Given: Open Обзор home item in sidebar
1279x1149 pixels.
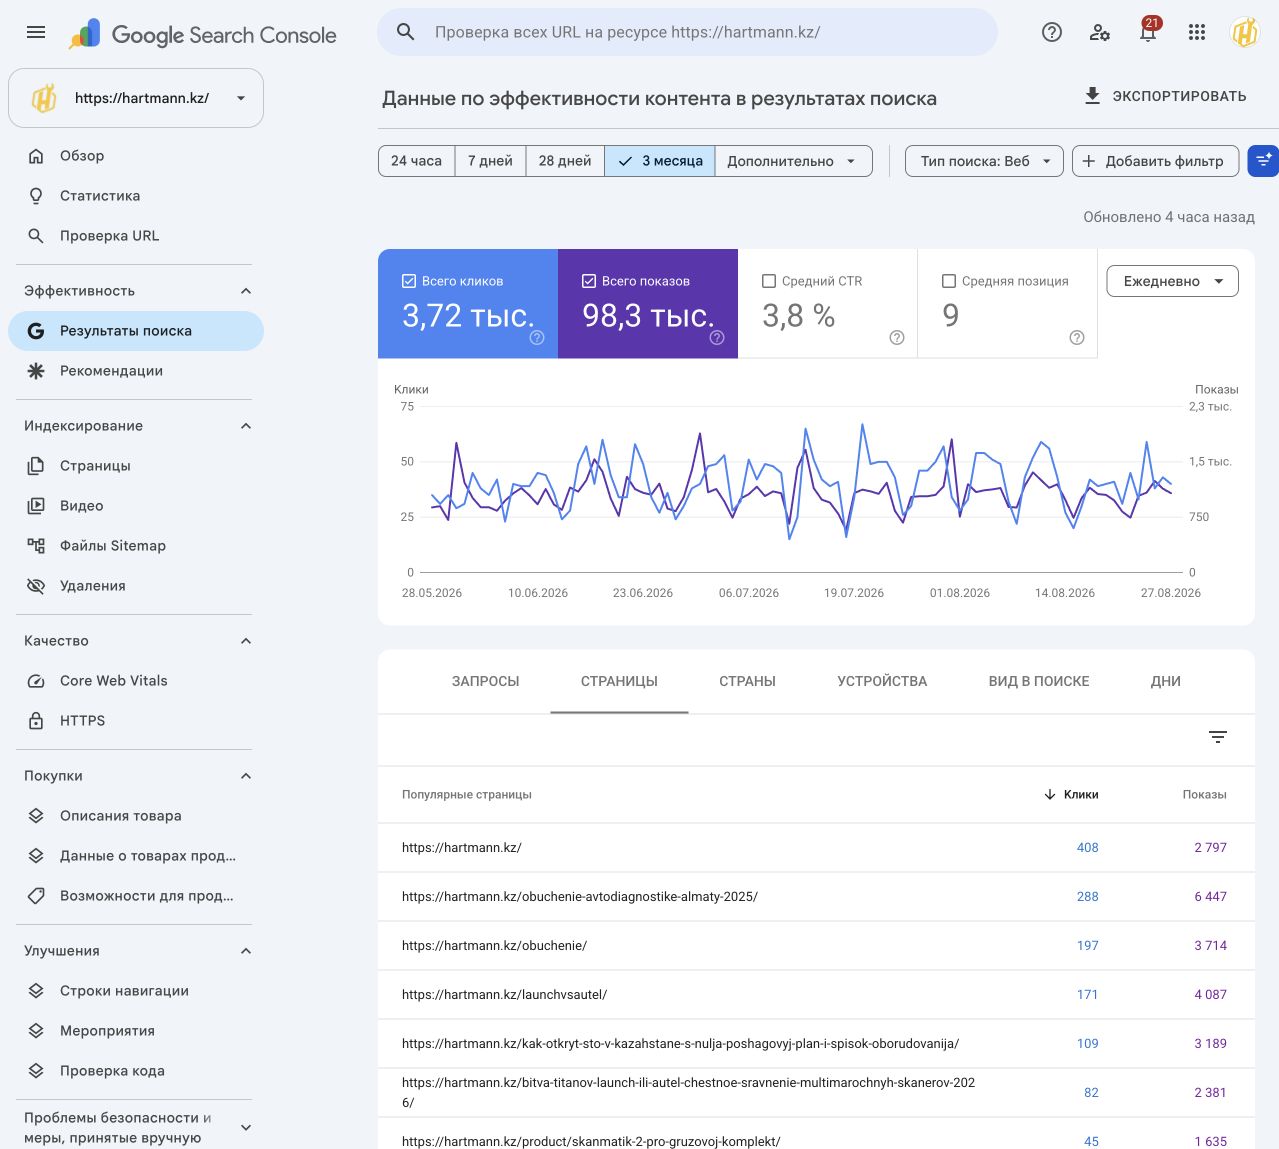Looking at the screenshot, I should pos(136,156).
